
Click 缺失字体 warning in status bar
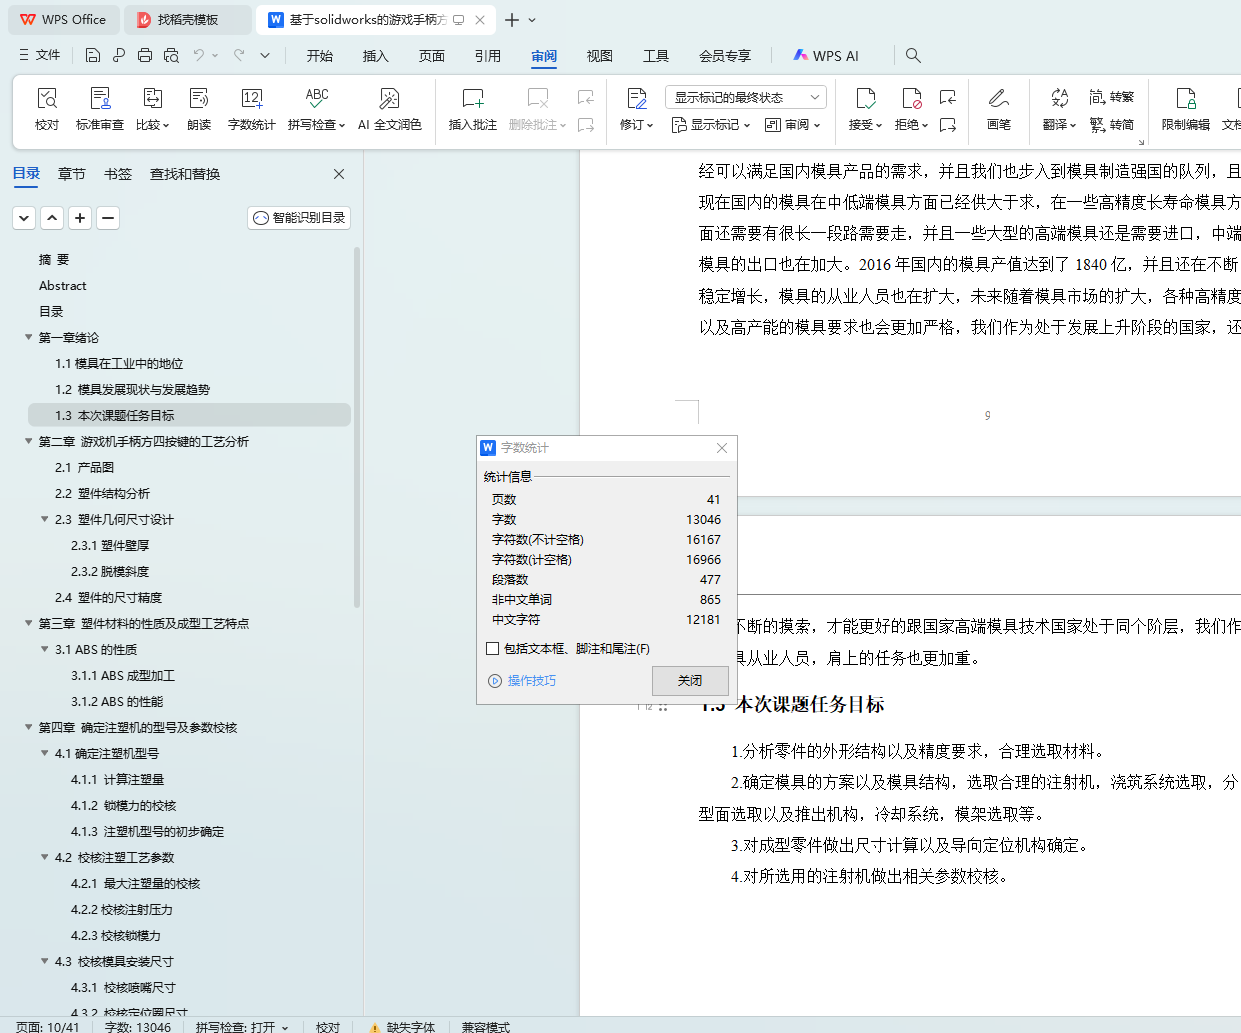pyautogui.click(x=402, y=1026)
